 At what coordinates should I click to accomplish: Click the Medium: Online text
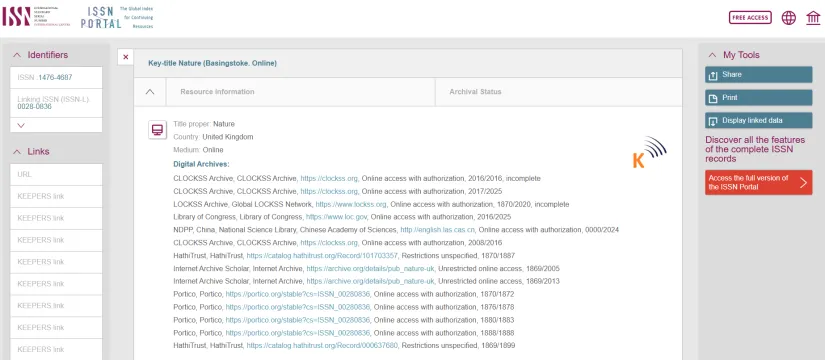click(198, 150)
